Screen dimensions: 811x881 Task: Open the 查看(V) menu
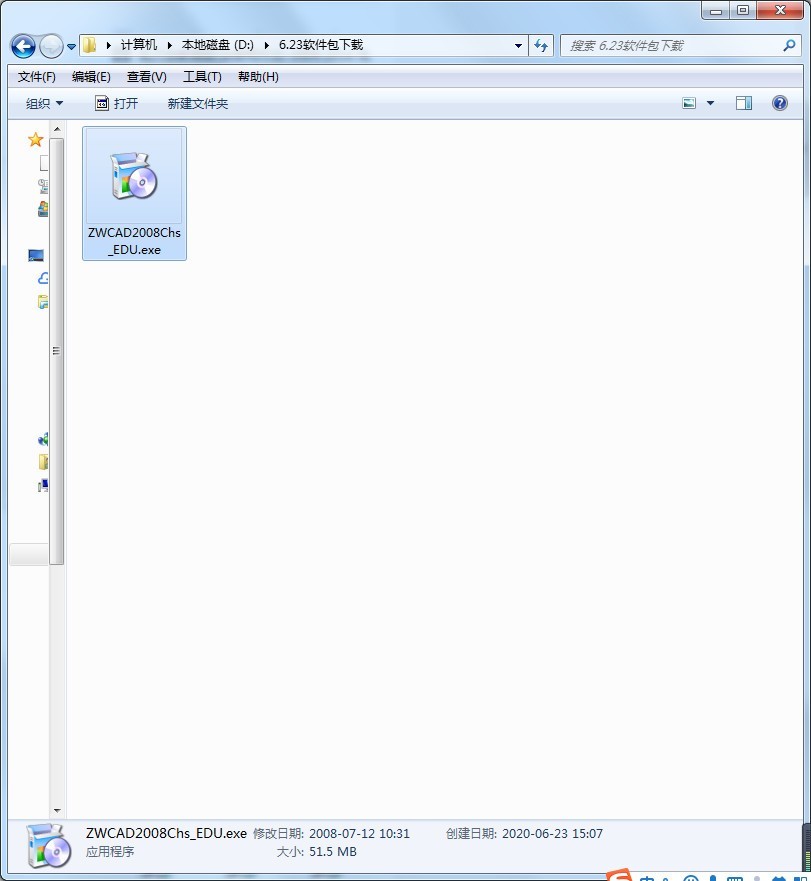[146, 76]
